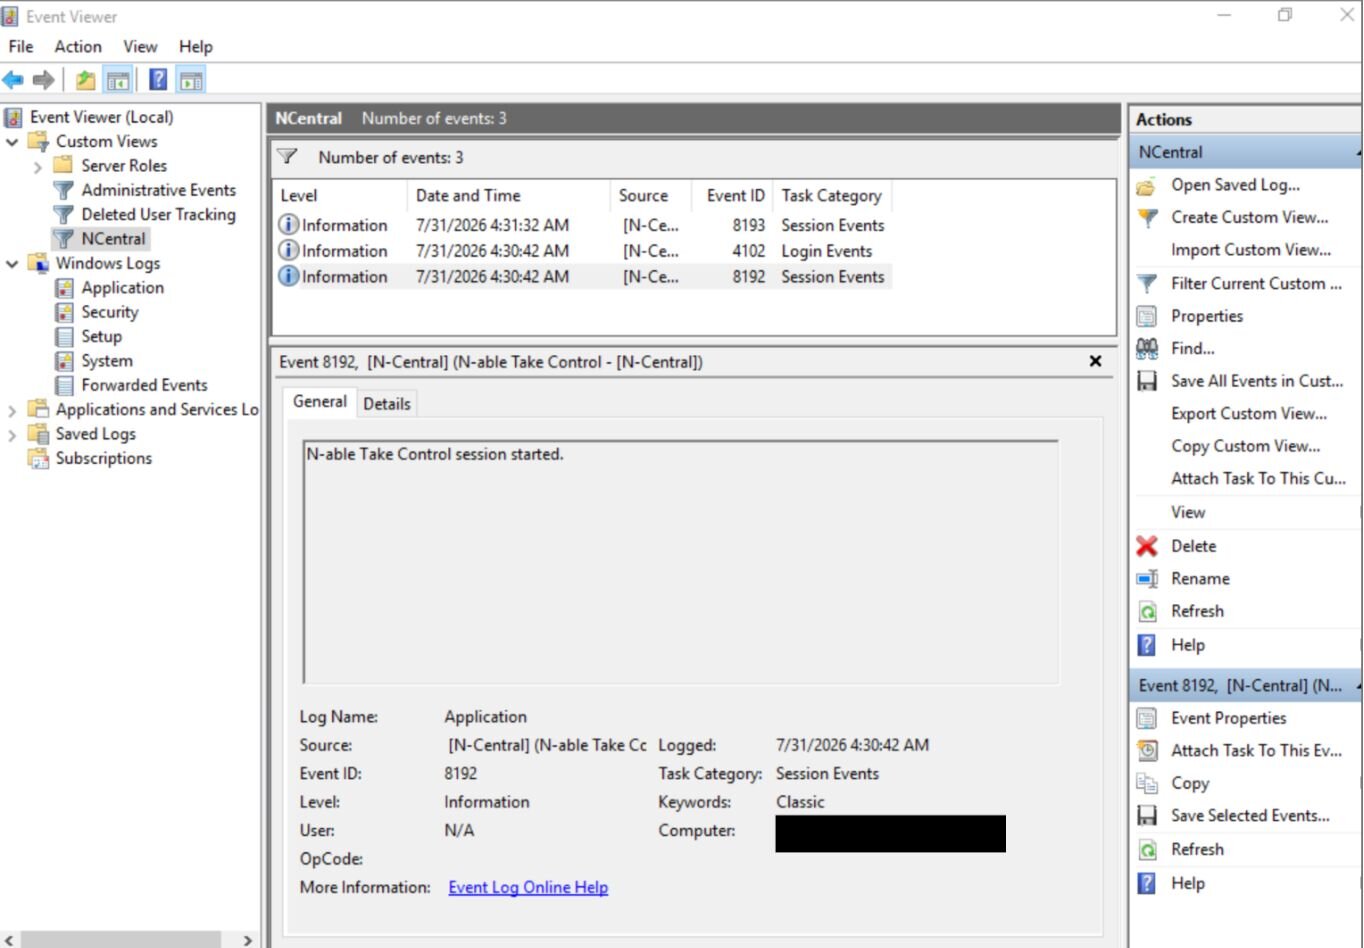
Task: Click the info icon on Event 8193 row
Action: click(x=288, y=225)
